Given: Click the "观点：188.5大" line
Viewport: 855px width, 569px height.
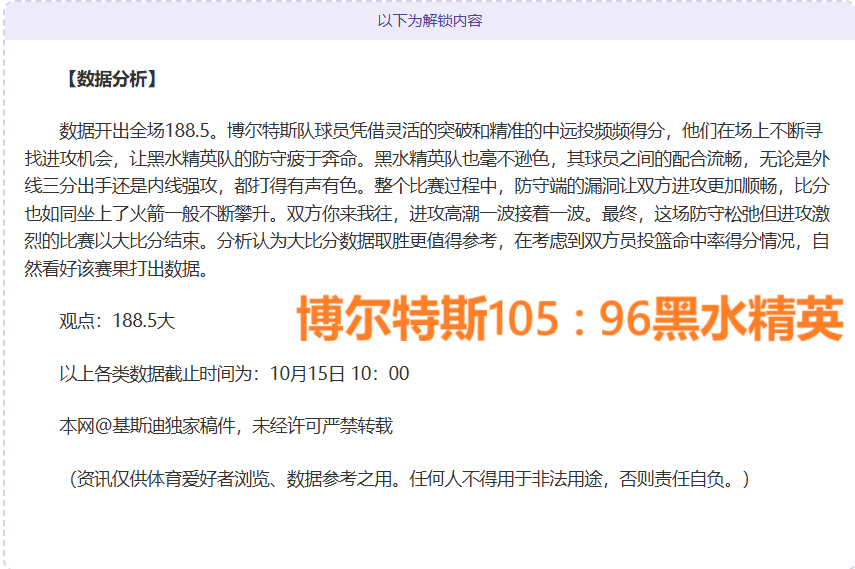Looking at the screenshot, I should 117,321.
